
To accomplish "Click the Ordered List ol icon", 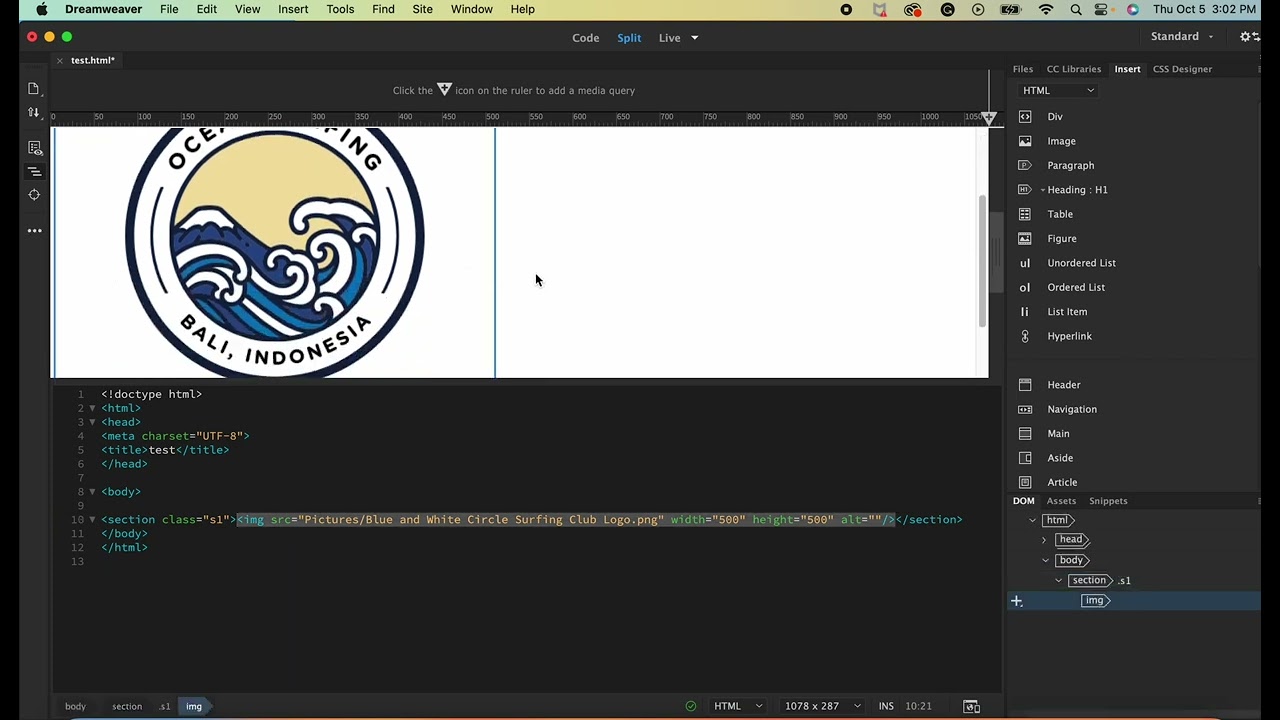I will [1025, 287].
